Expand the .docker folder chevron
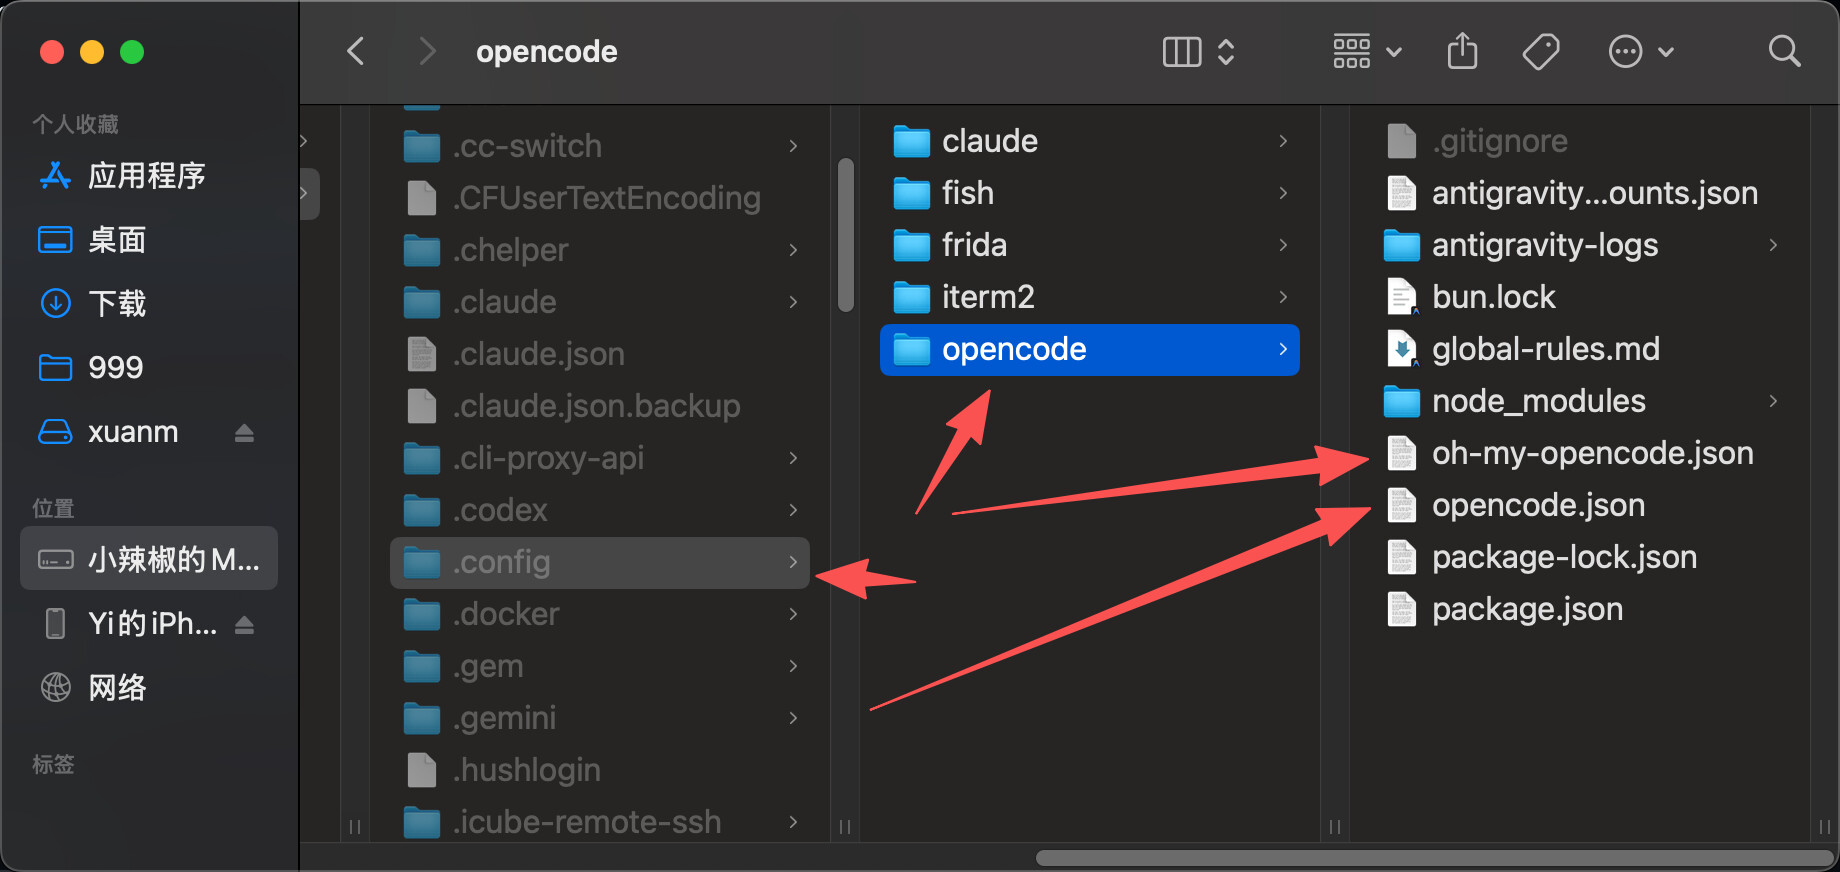Image resolution: width=1840 pixels, height=872 pixels. tap(793, 614)
